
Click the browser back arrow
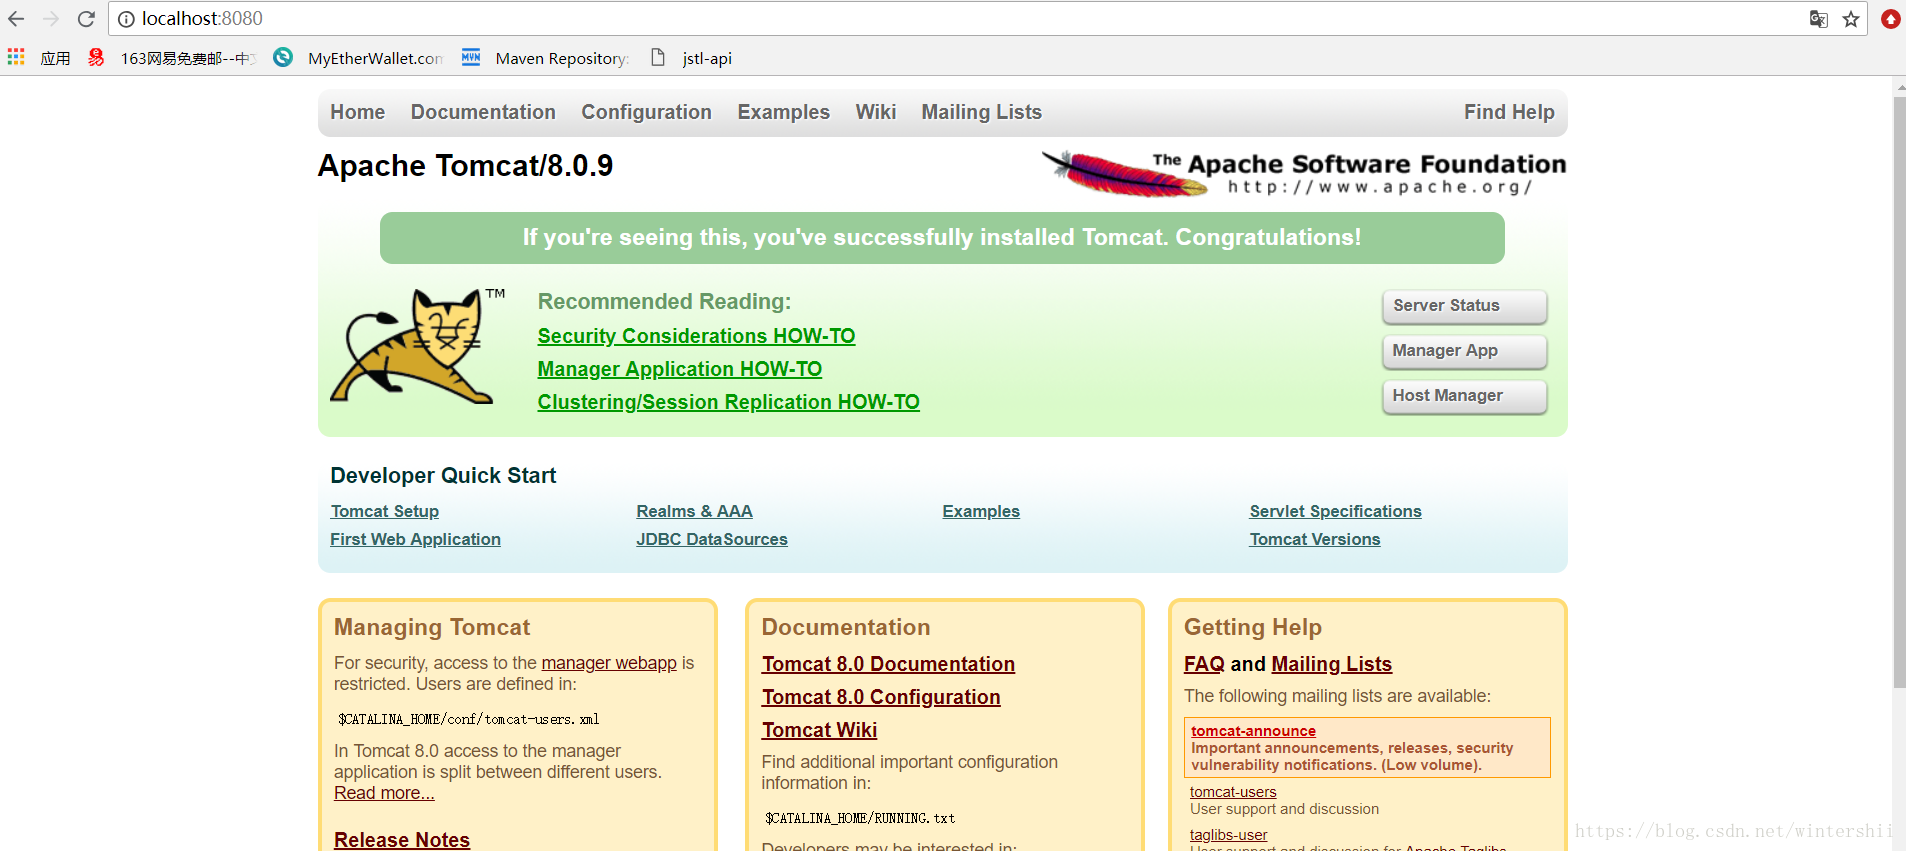tap(16, 19)
